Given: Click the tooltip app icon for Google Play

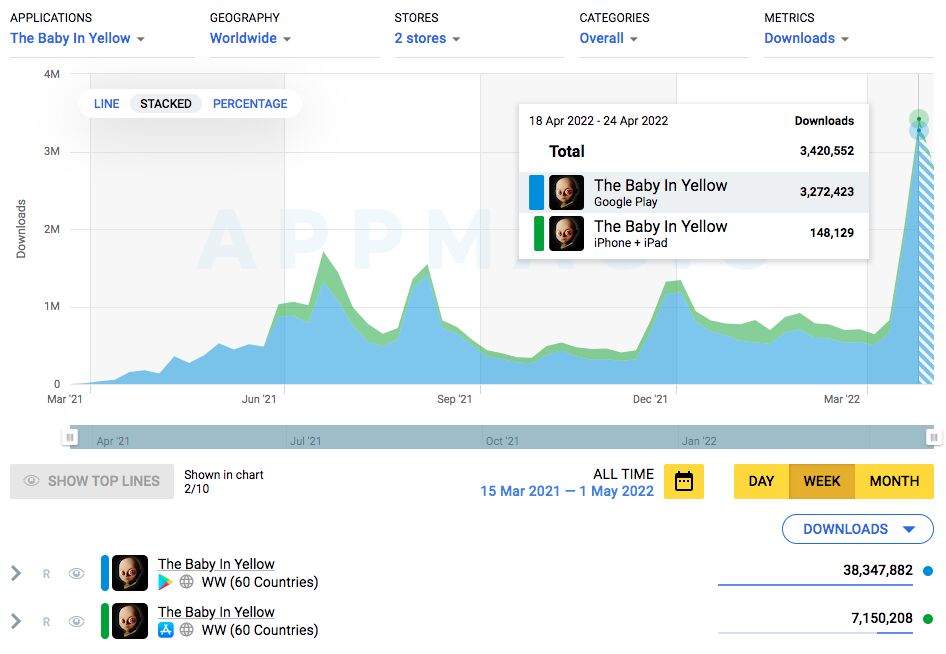Looking at the screenshot, I should click(x=567, y=192).
